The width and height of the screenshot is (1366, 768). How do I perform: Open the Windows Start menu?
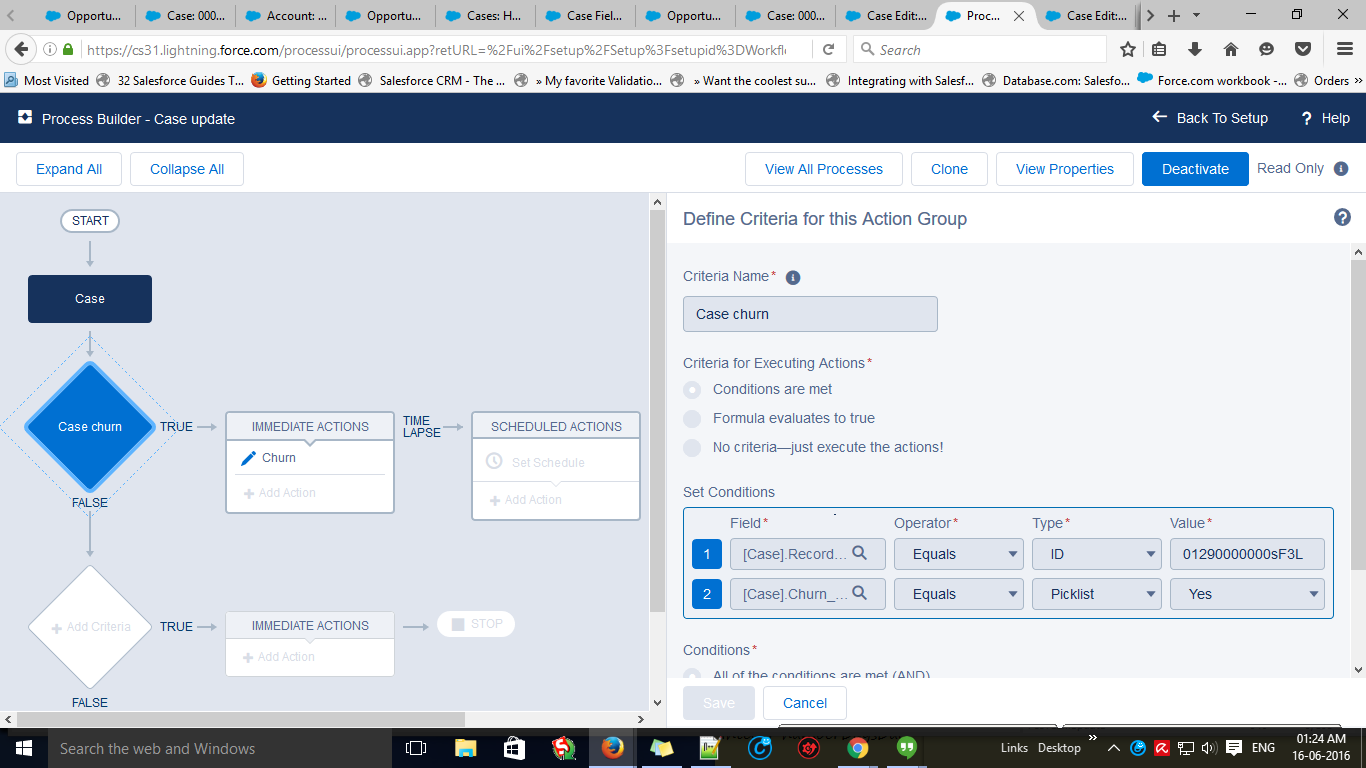[x=22, y=748]
